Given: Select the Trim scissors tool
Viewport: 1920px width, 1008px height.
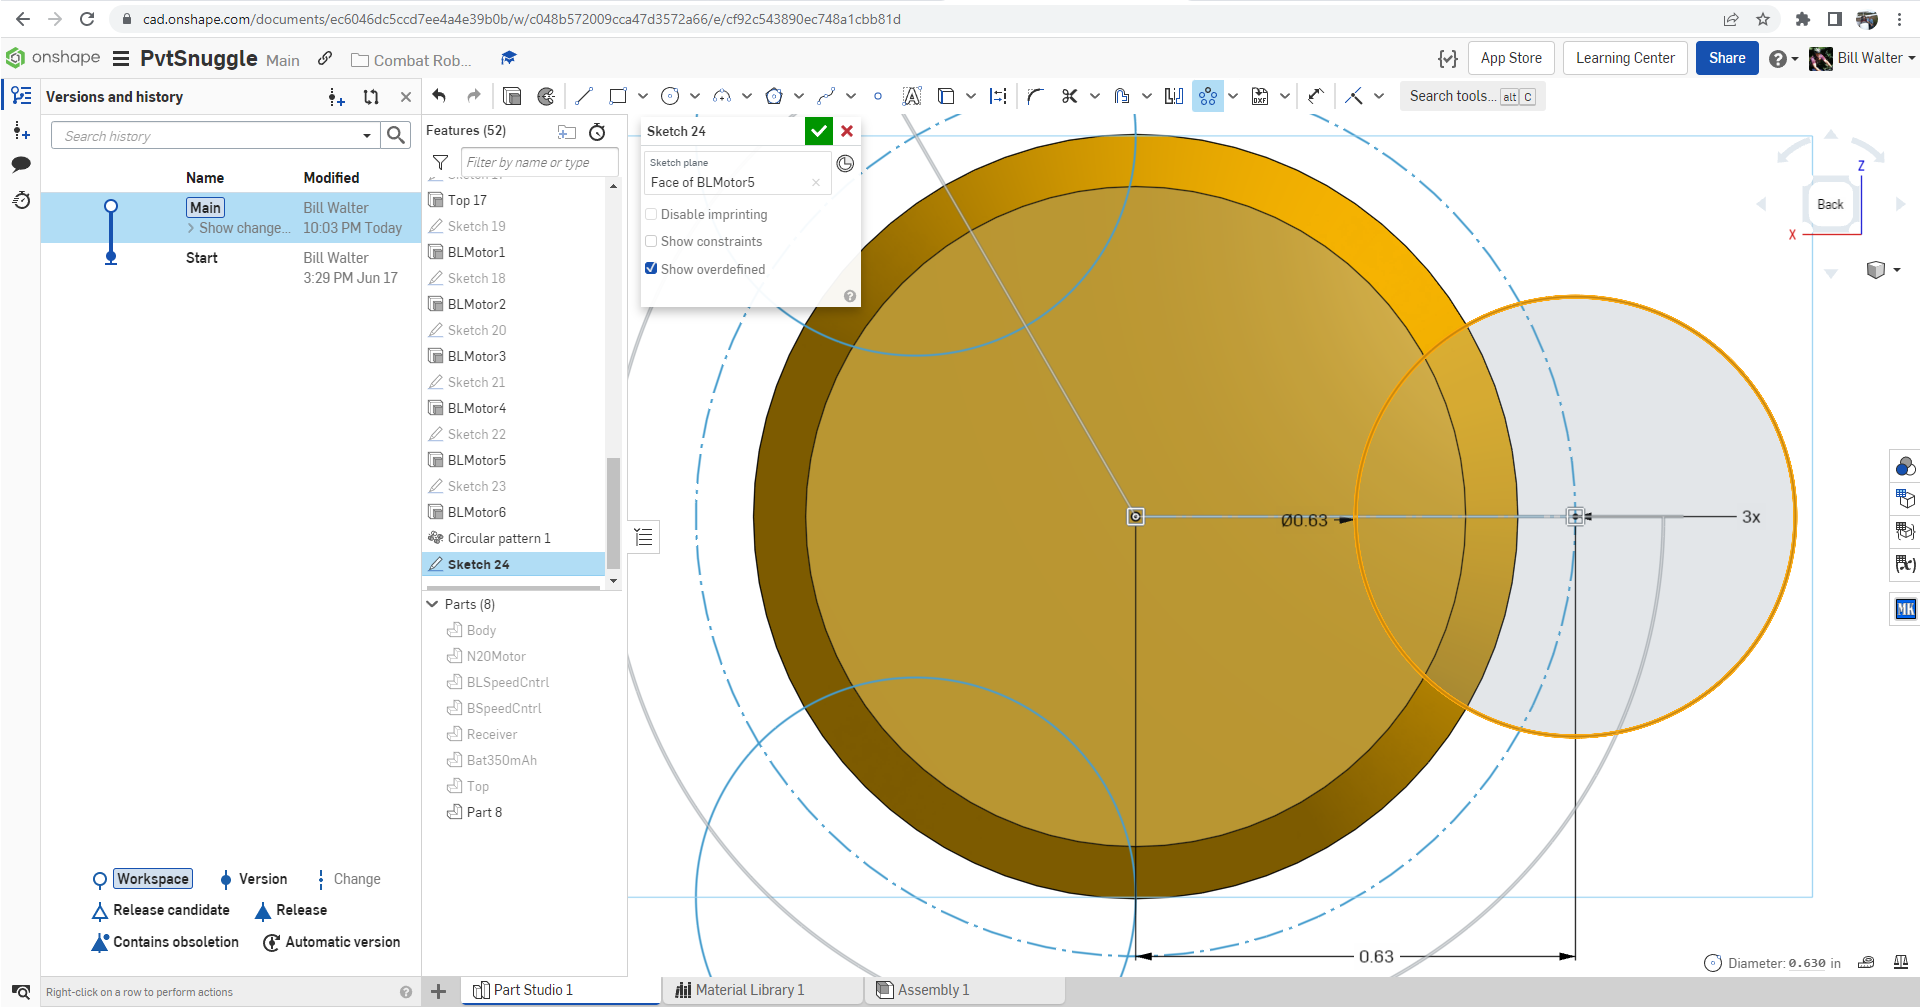Looking at the screenshot, I should click(x=1070, y=96).
